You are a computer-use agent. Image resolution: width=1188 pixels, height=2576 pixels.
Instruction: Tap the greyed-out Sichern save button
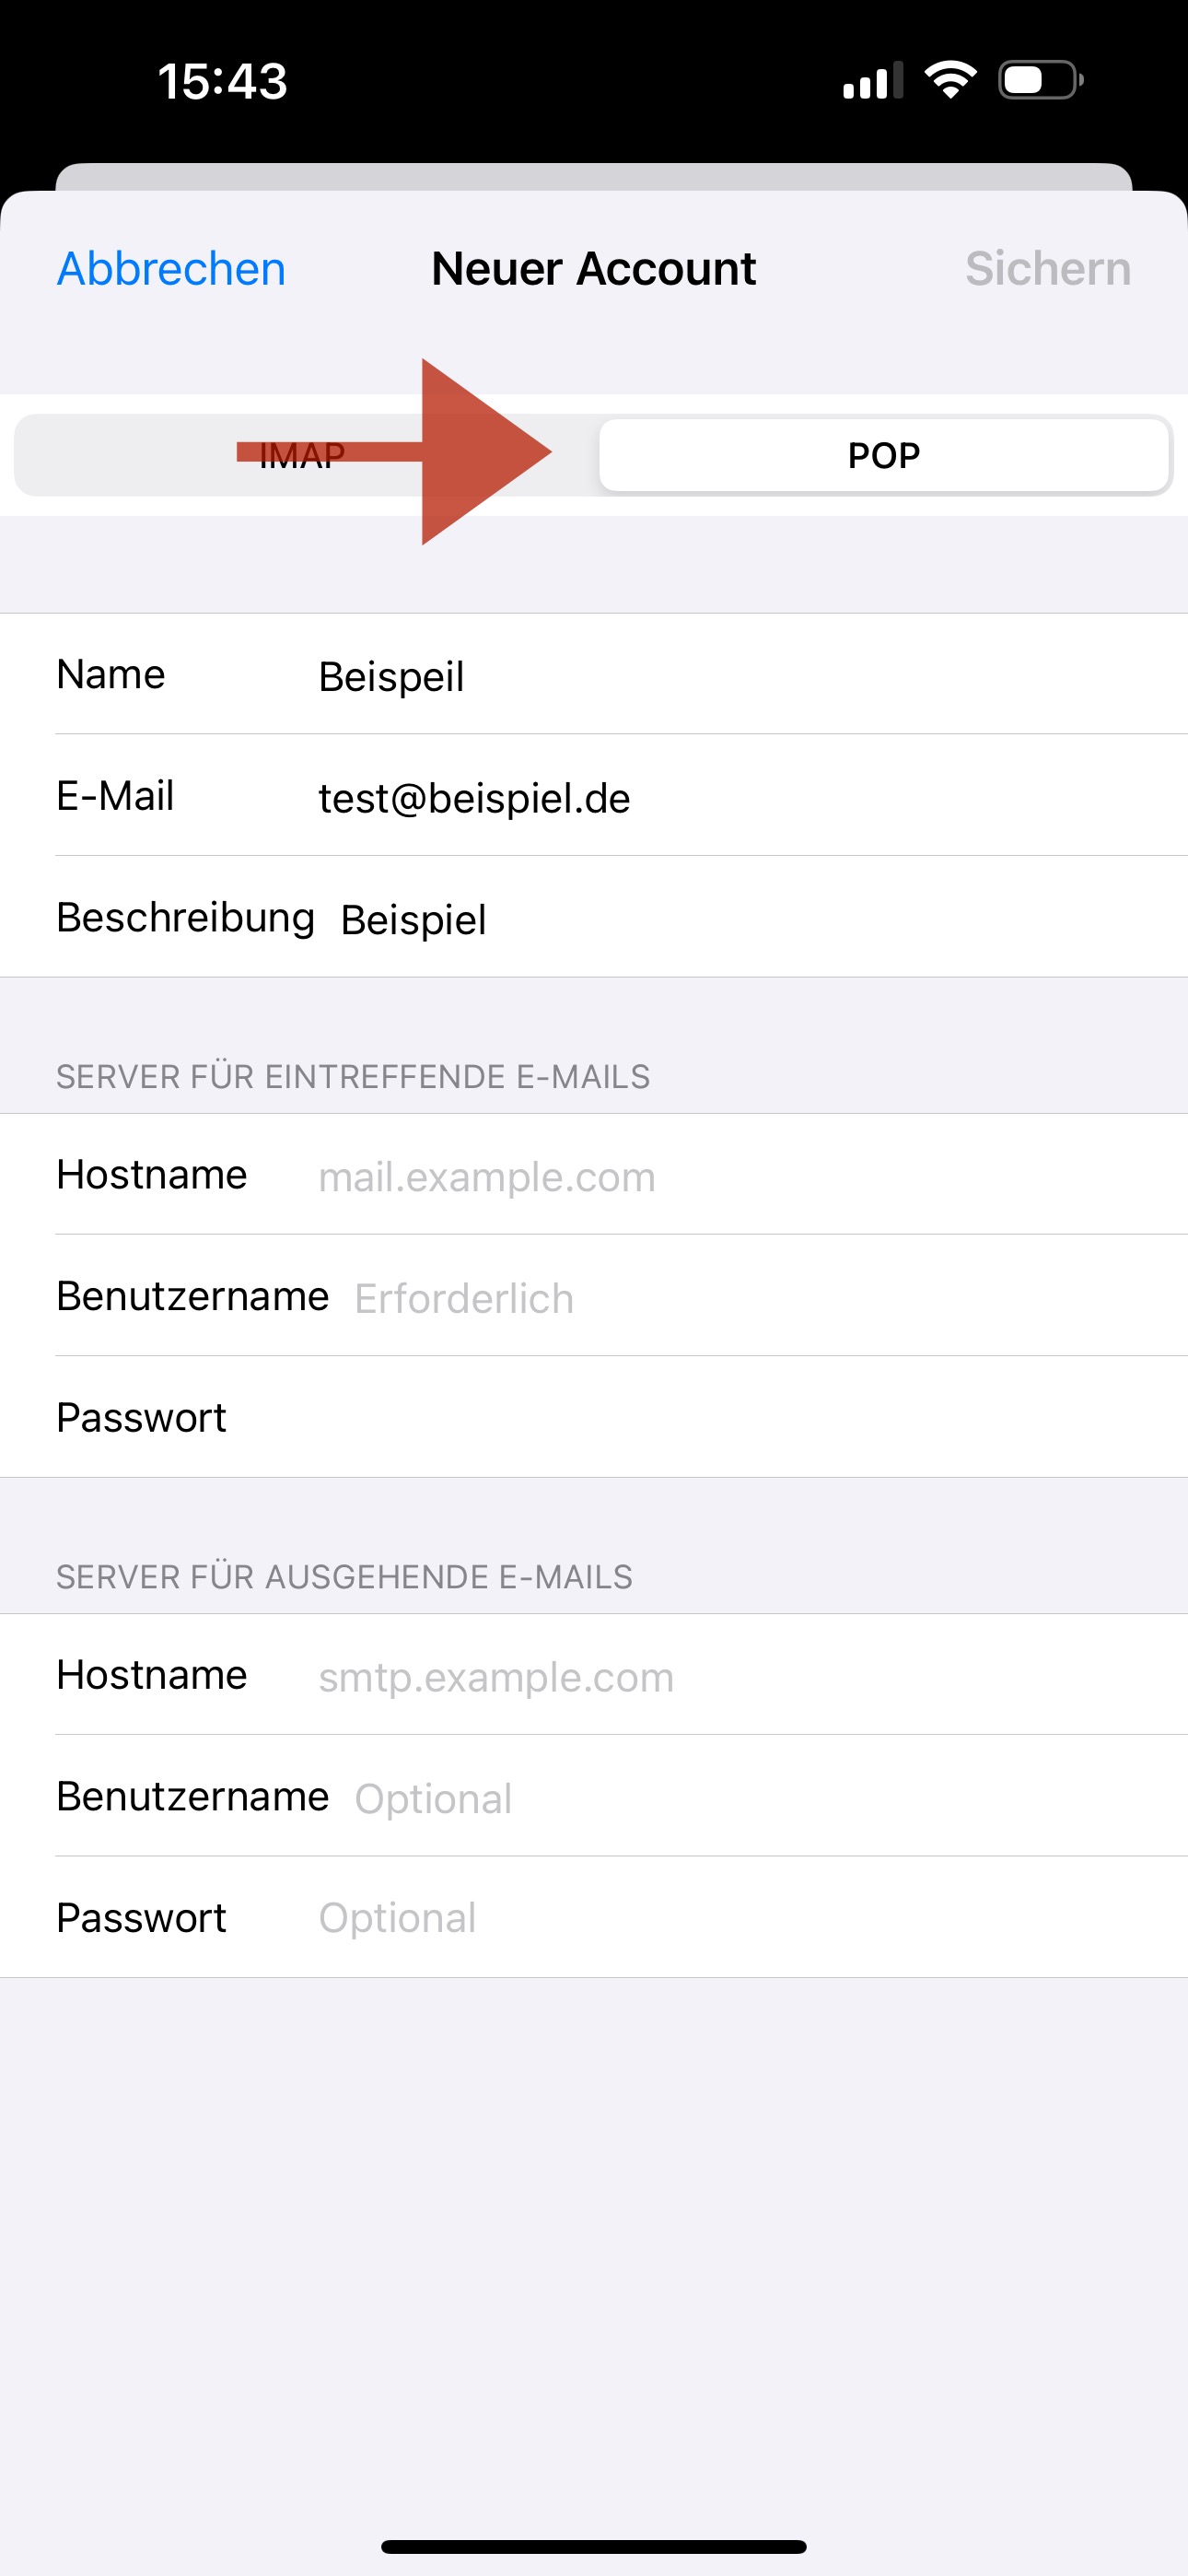click(1047, 269)
